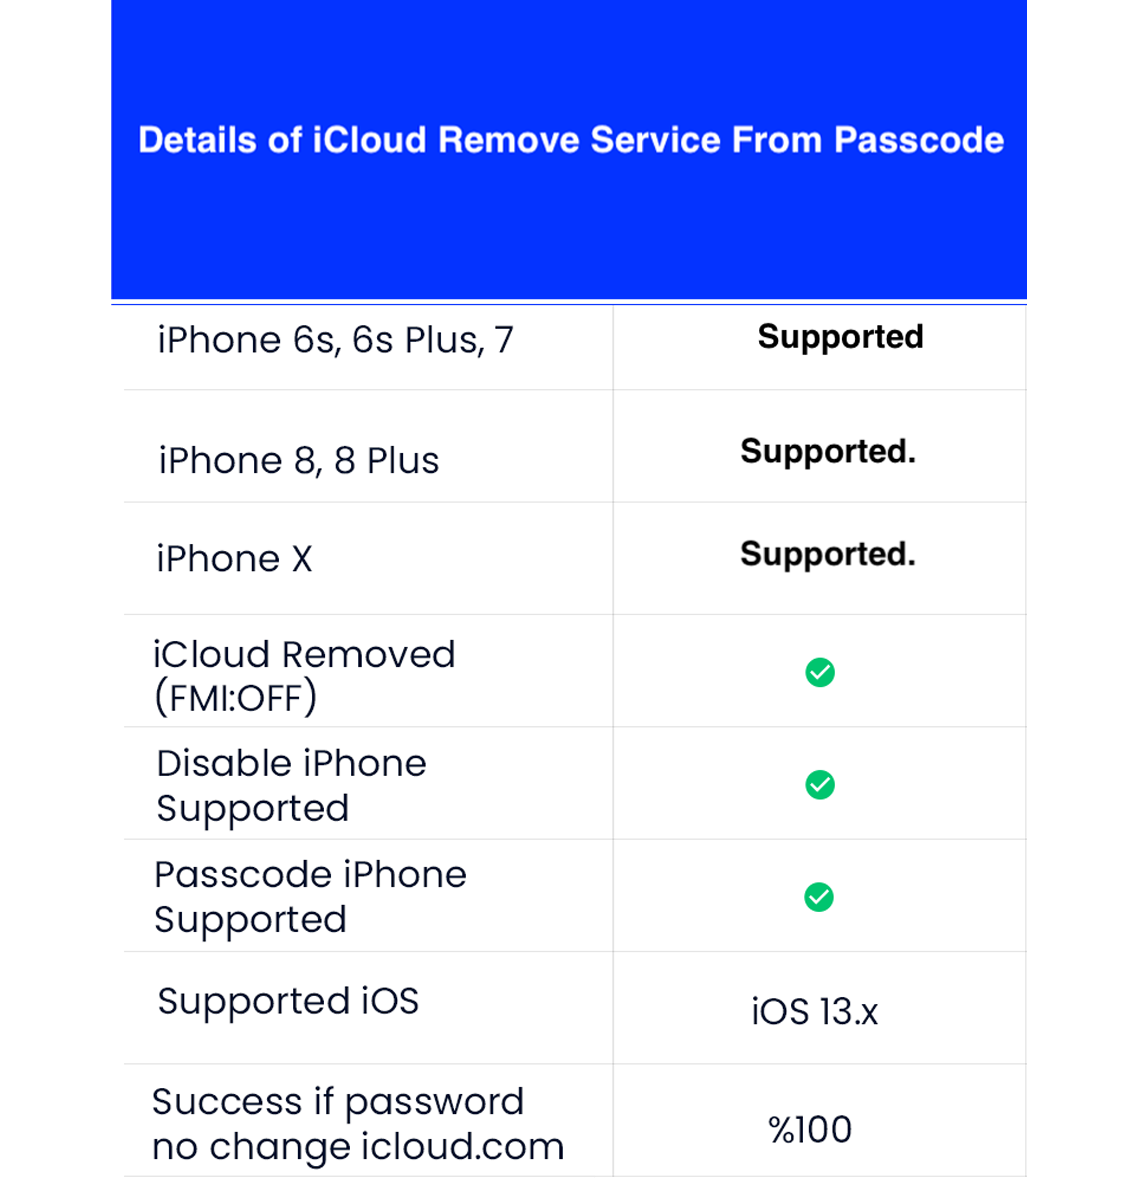This screenshot has height=1182, width=1131.
Task: Click Supported status in iPhone 8 row
Action: point(828,452)
